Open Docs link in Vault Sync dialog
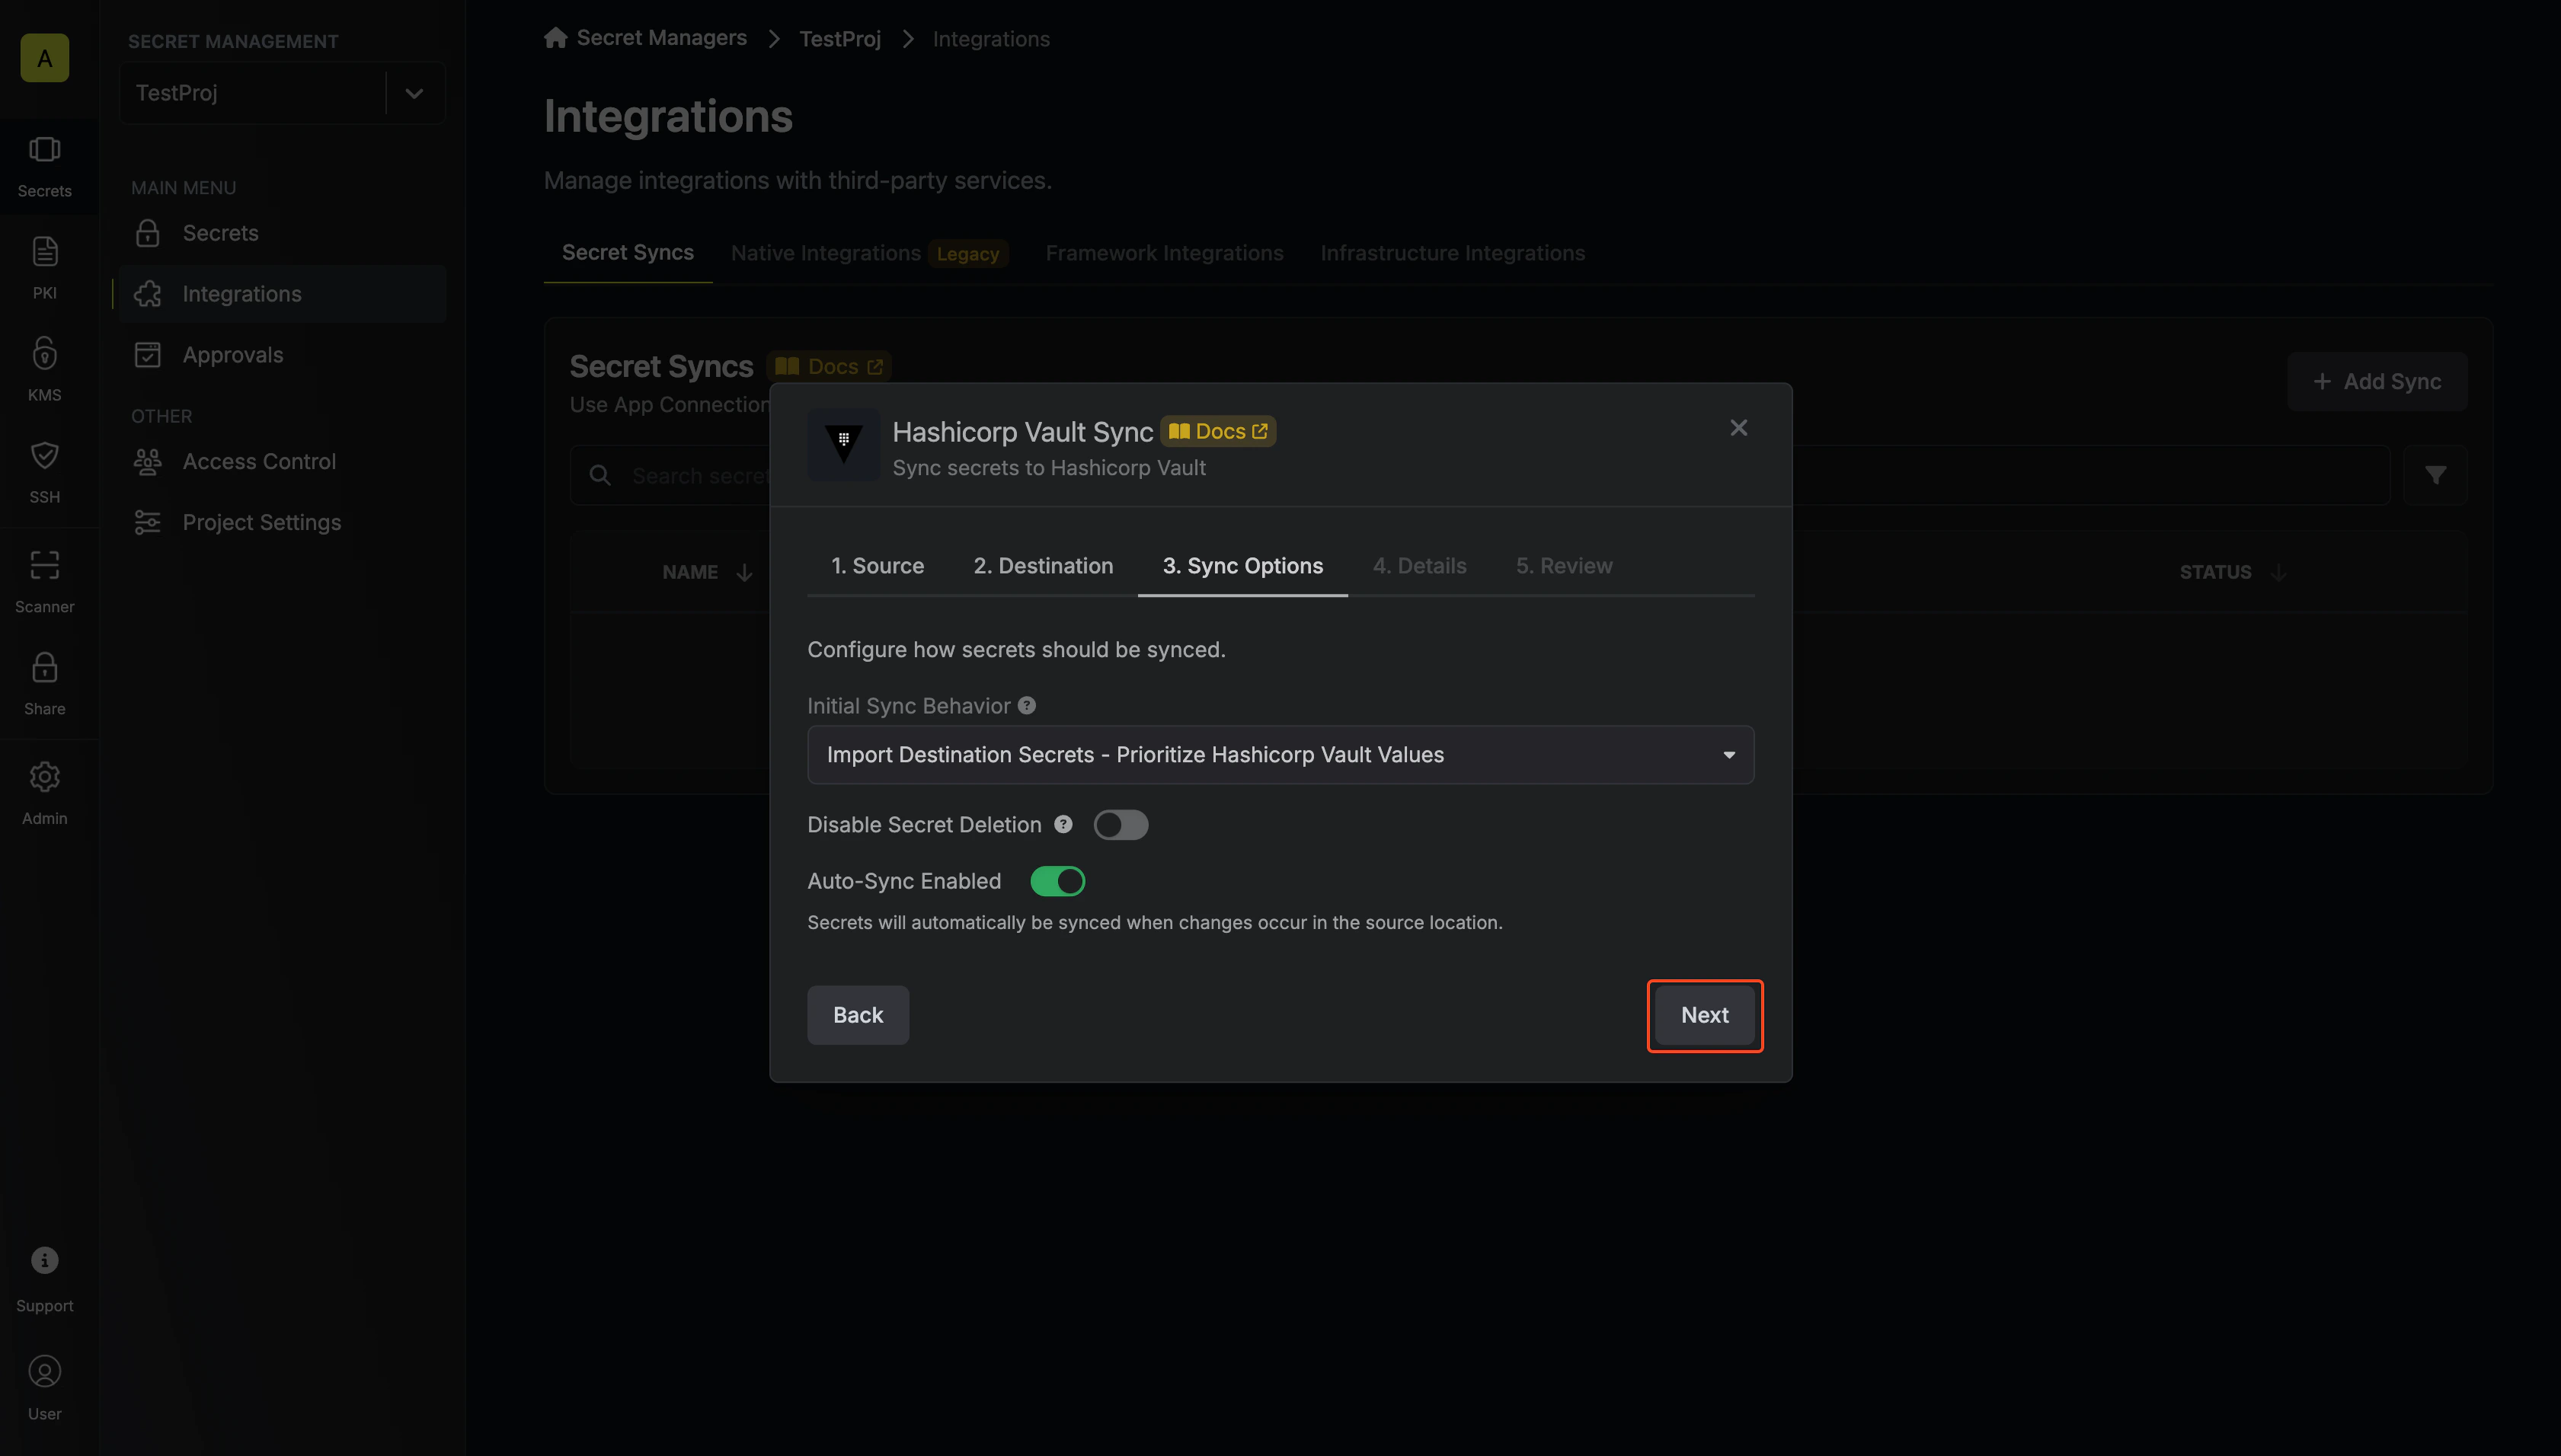The height and width of the screenshot is (1456, 2561). pyautogui.click(x=1218, y=431)
